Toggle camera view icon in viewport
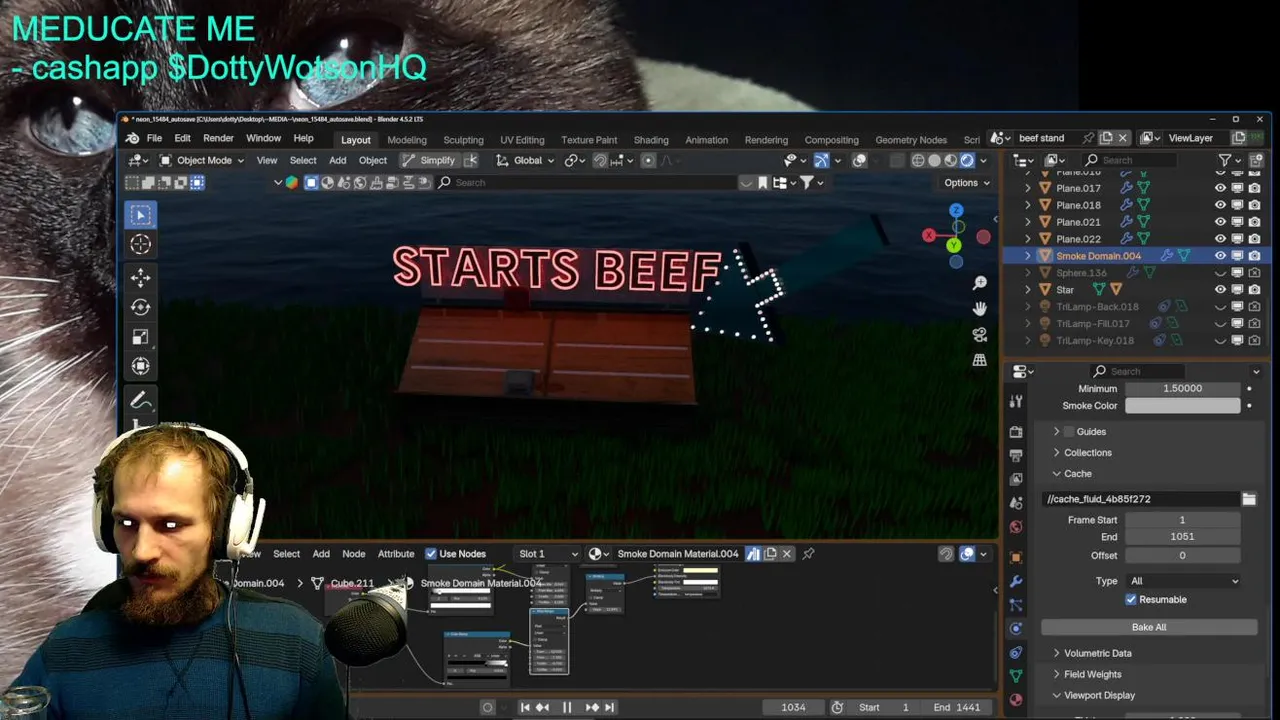Viewport: 1280px width, 720px height. pyautogui.click(x=980, y=335)
